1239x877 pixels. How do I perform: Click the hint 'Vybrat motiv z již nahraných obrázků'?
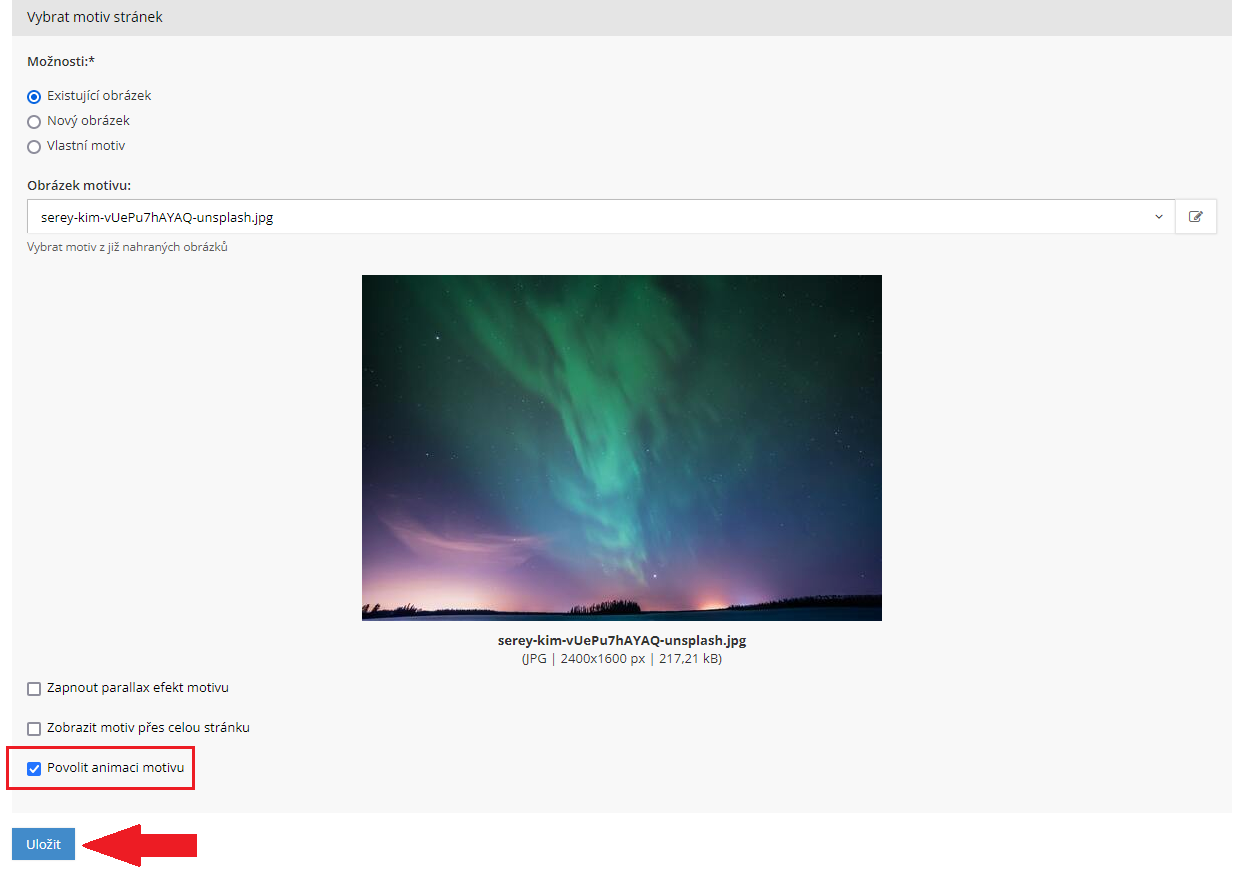click(127, 247)
